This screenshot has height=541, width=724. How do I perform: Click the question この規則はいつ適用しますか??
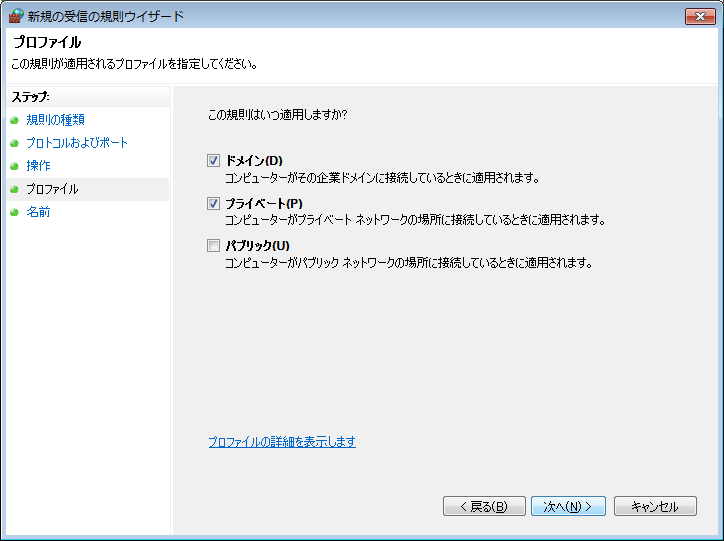coord(278,114)
